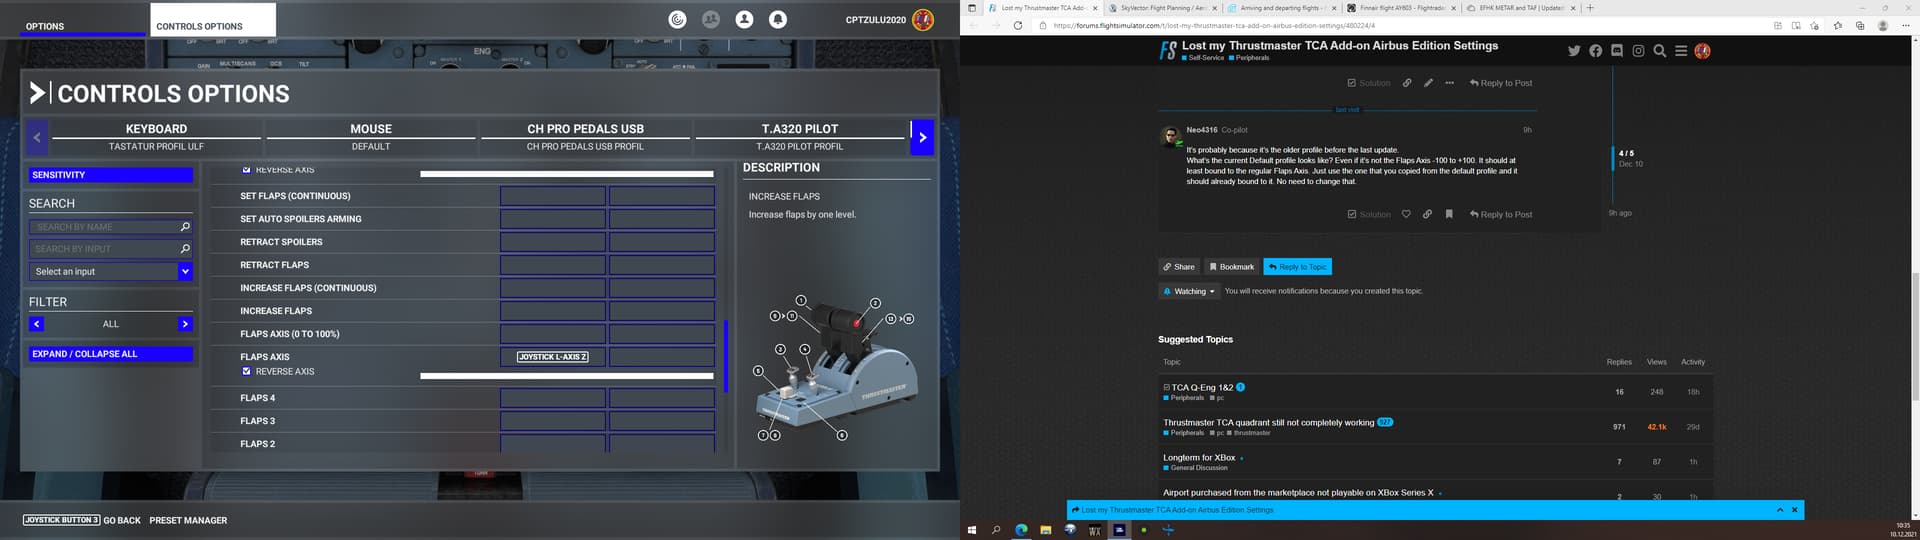Open File Explorer from the taskbar
Screen dimensions: 1920x540
1045,530
